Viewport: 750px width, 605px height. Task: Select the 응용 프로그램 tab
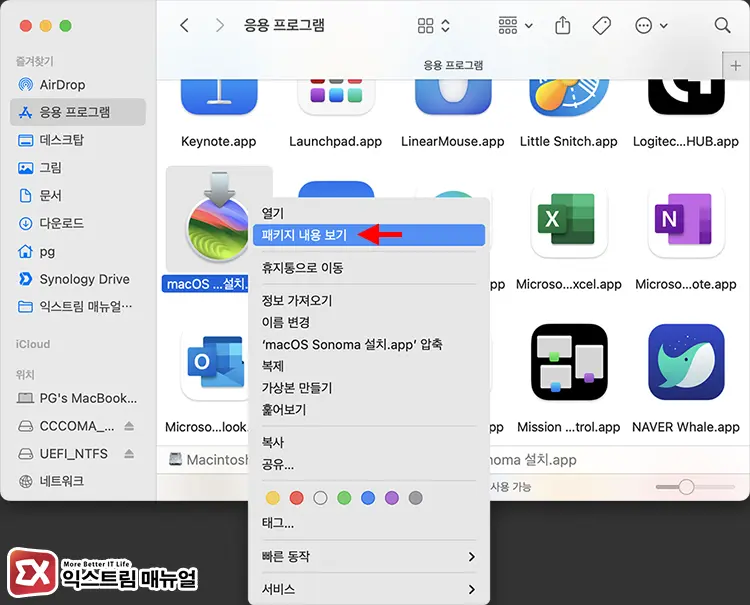453,65
